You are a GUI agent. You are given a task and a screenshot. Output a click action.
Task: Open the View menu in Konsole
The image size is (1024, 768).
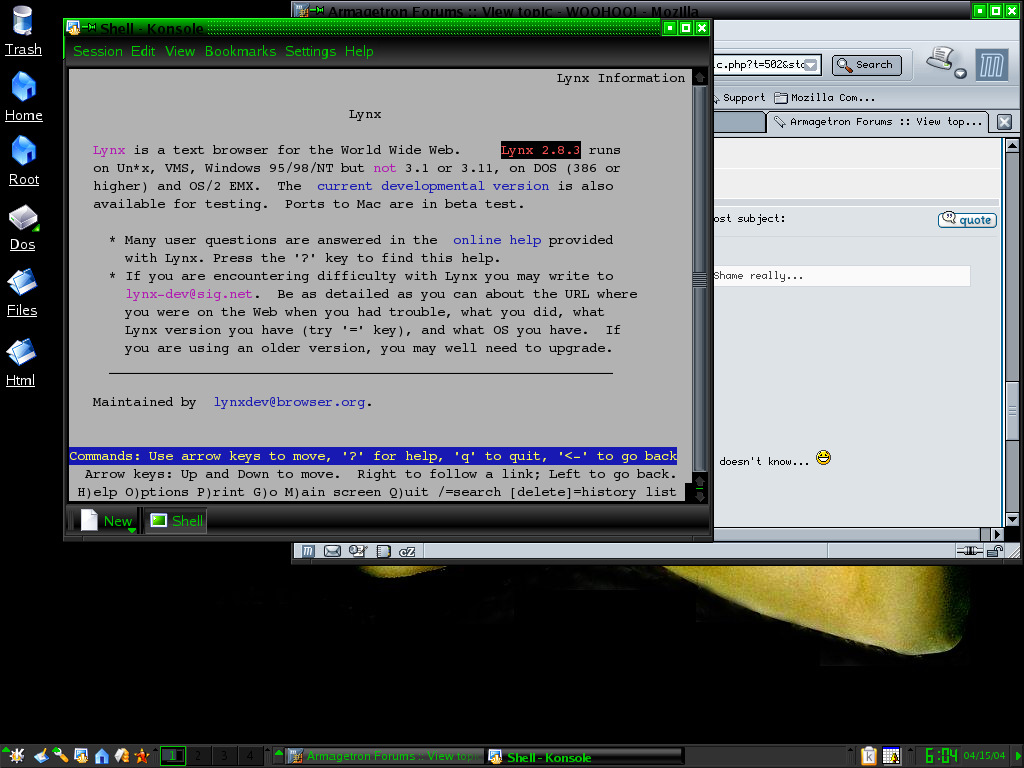coord(180,52)
